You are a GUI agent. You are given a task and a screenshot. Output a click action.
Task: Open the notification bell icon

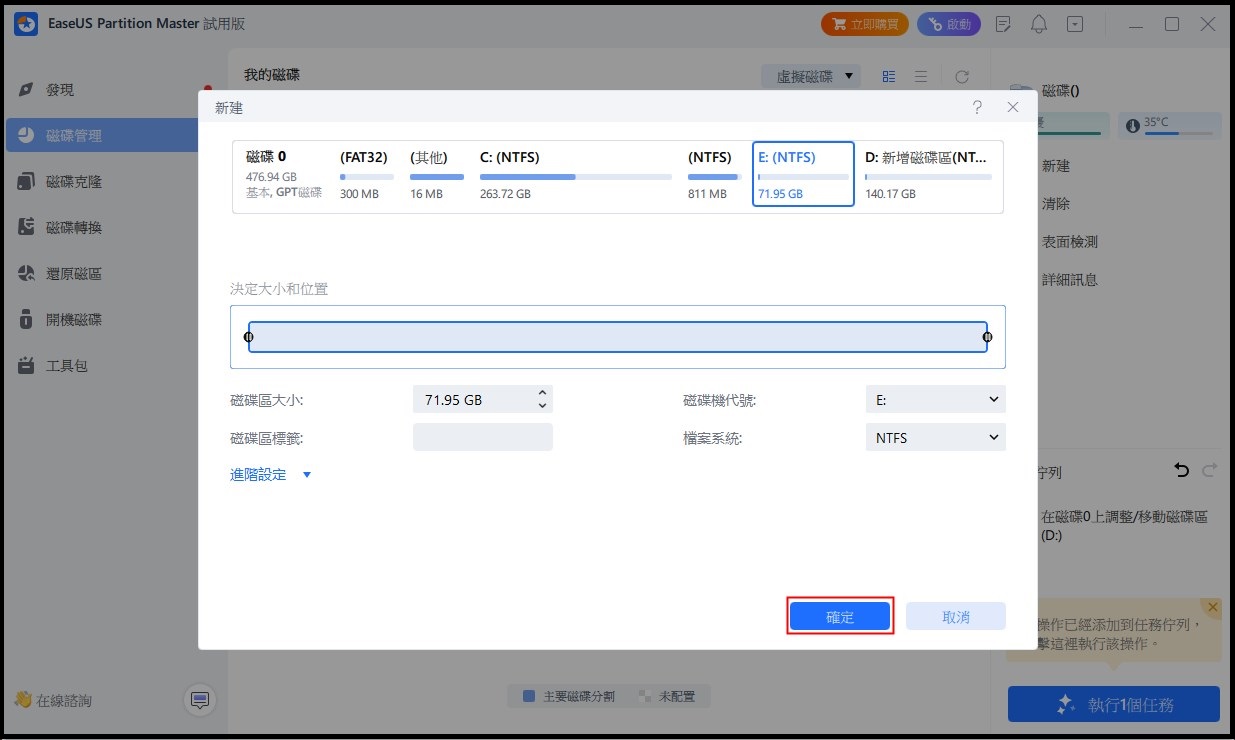click(x=1039, y=24)
